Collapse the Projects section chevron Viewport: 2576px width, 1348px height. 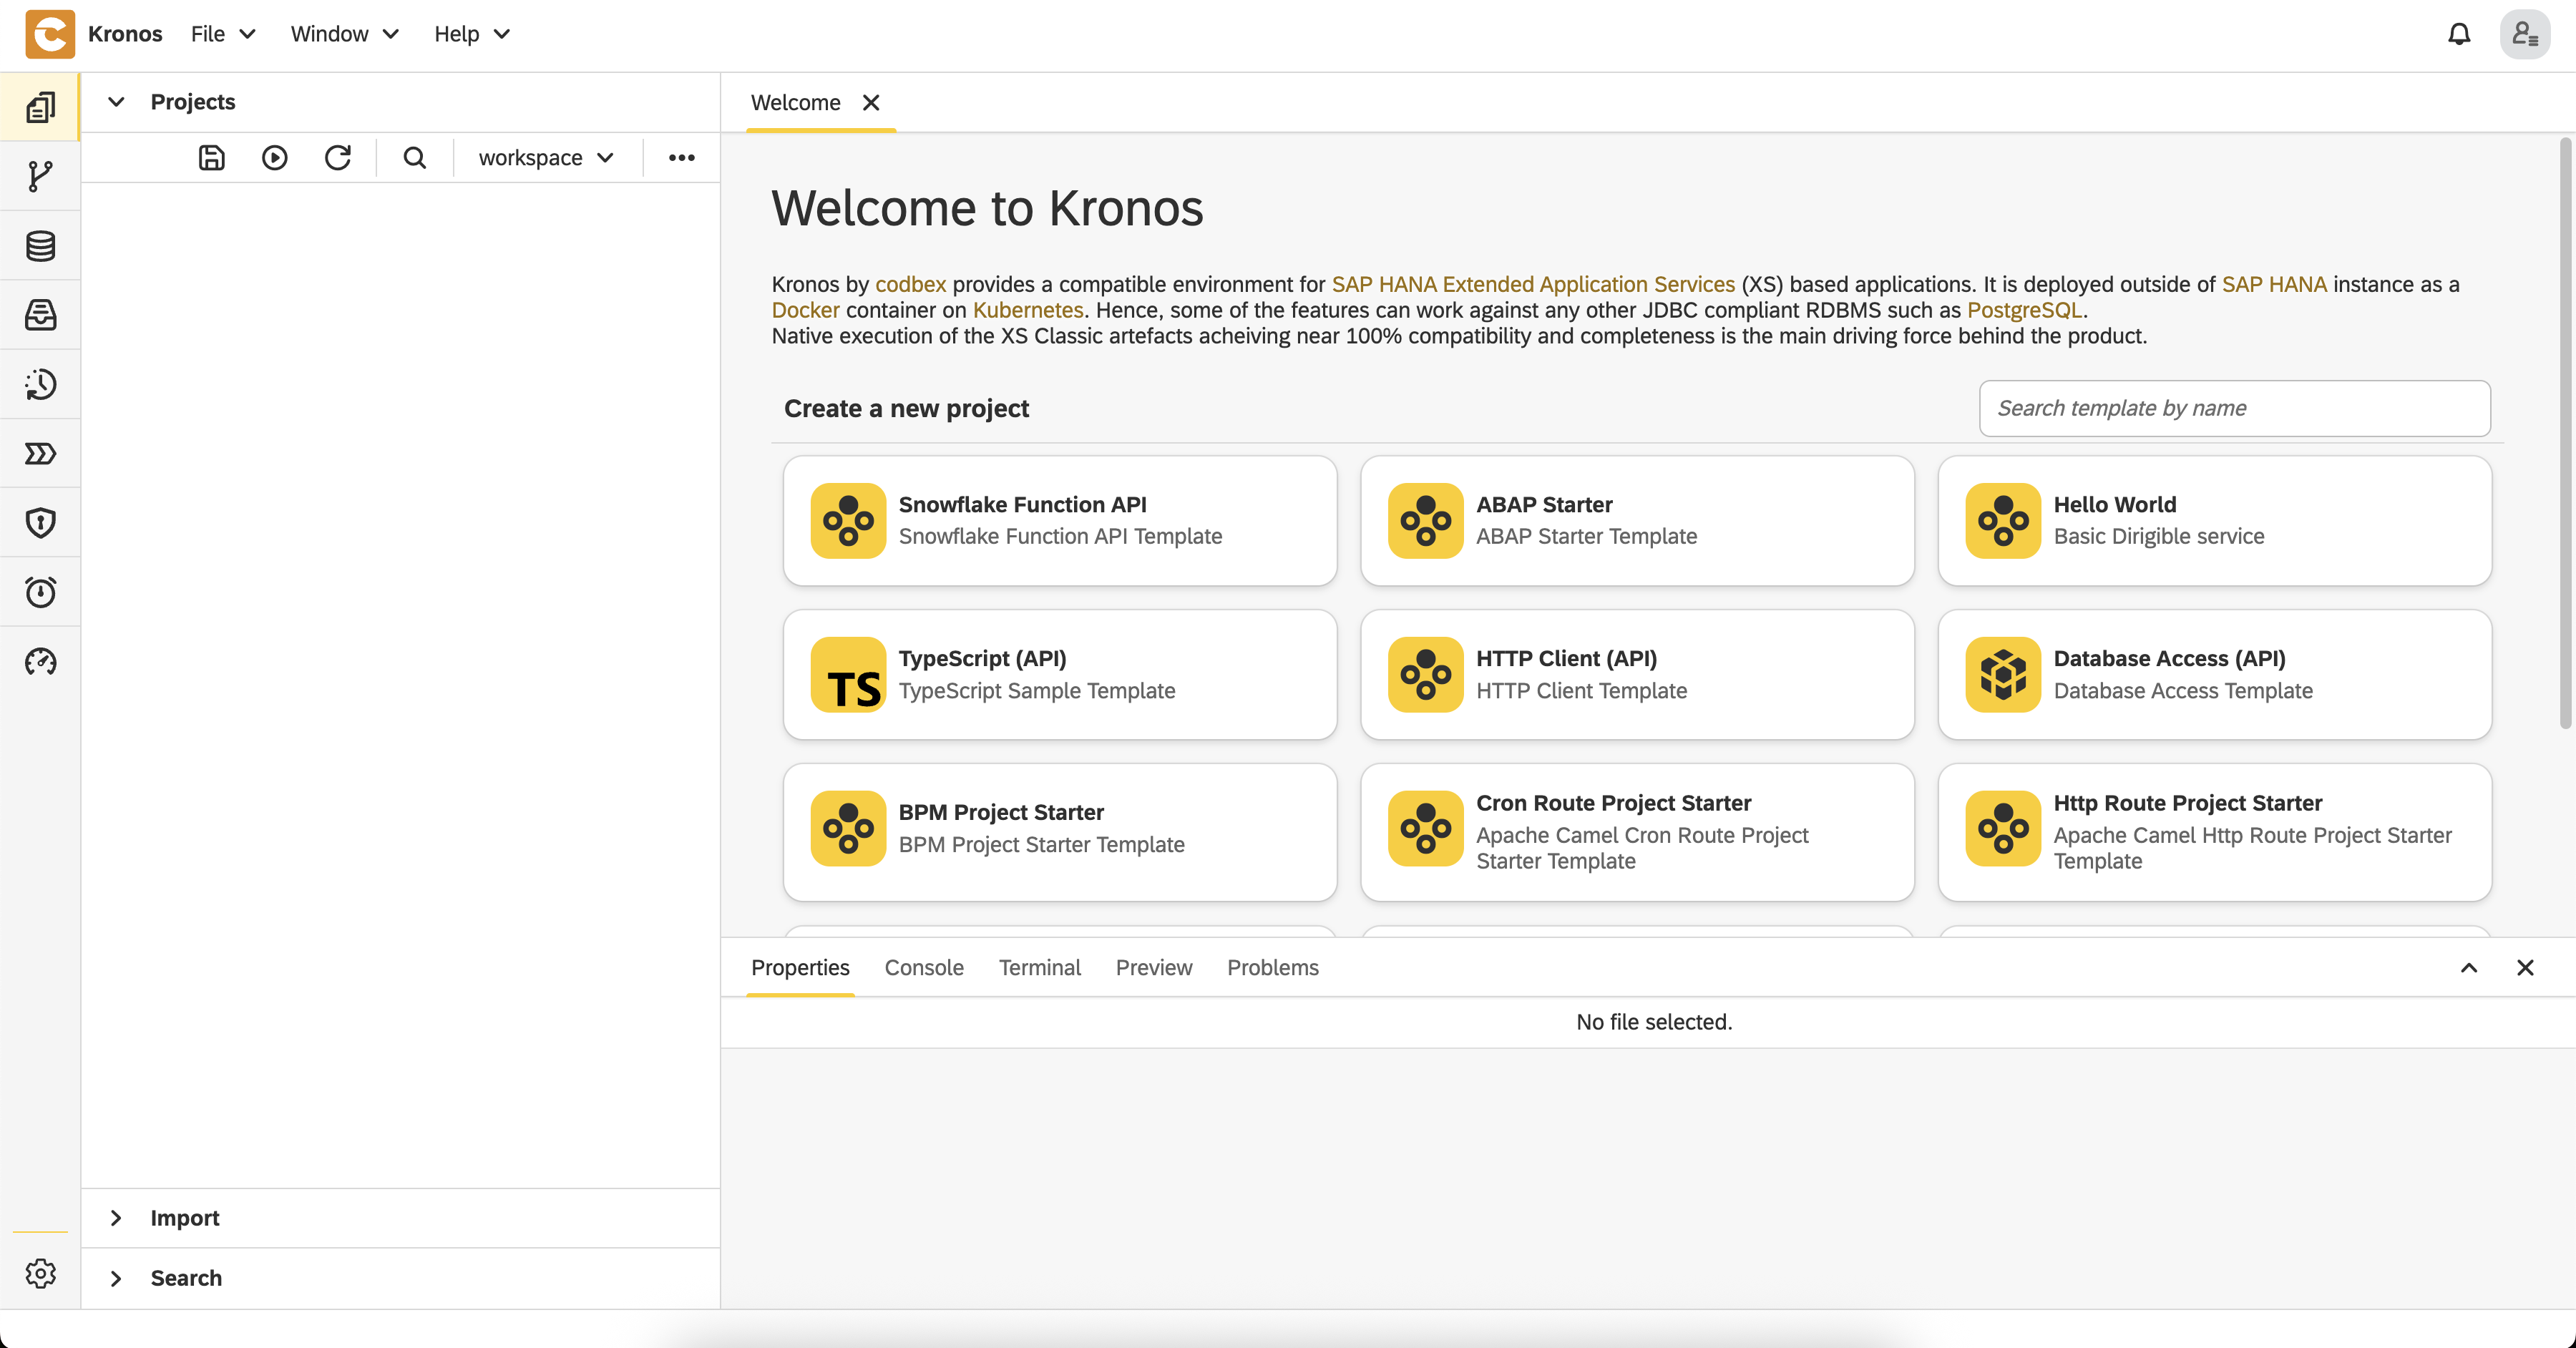[x=116, y=101]
